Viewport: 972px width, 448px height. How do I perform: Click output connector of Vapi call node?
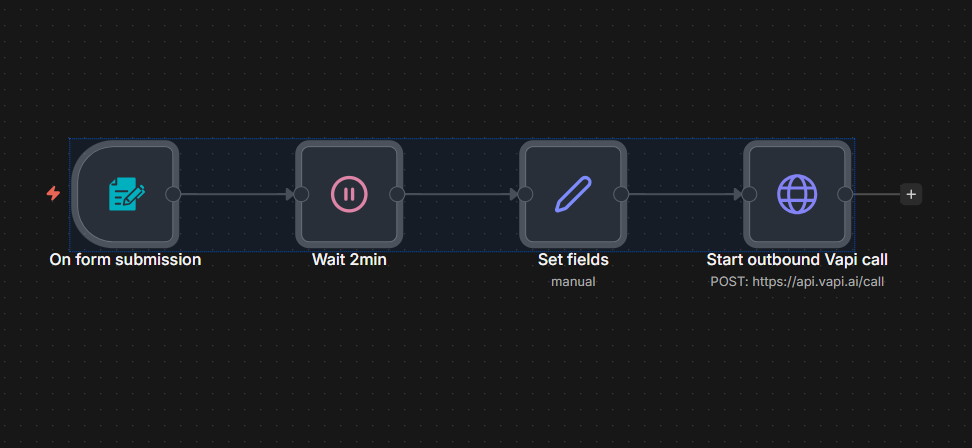(x=845, y=194)
